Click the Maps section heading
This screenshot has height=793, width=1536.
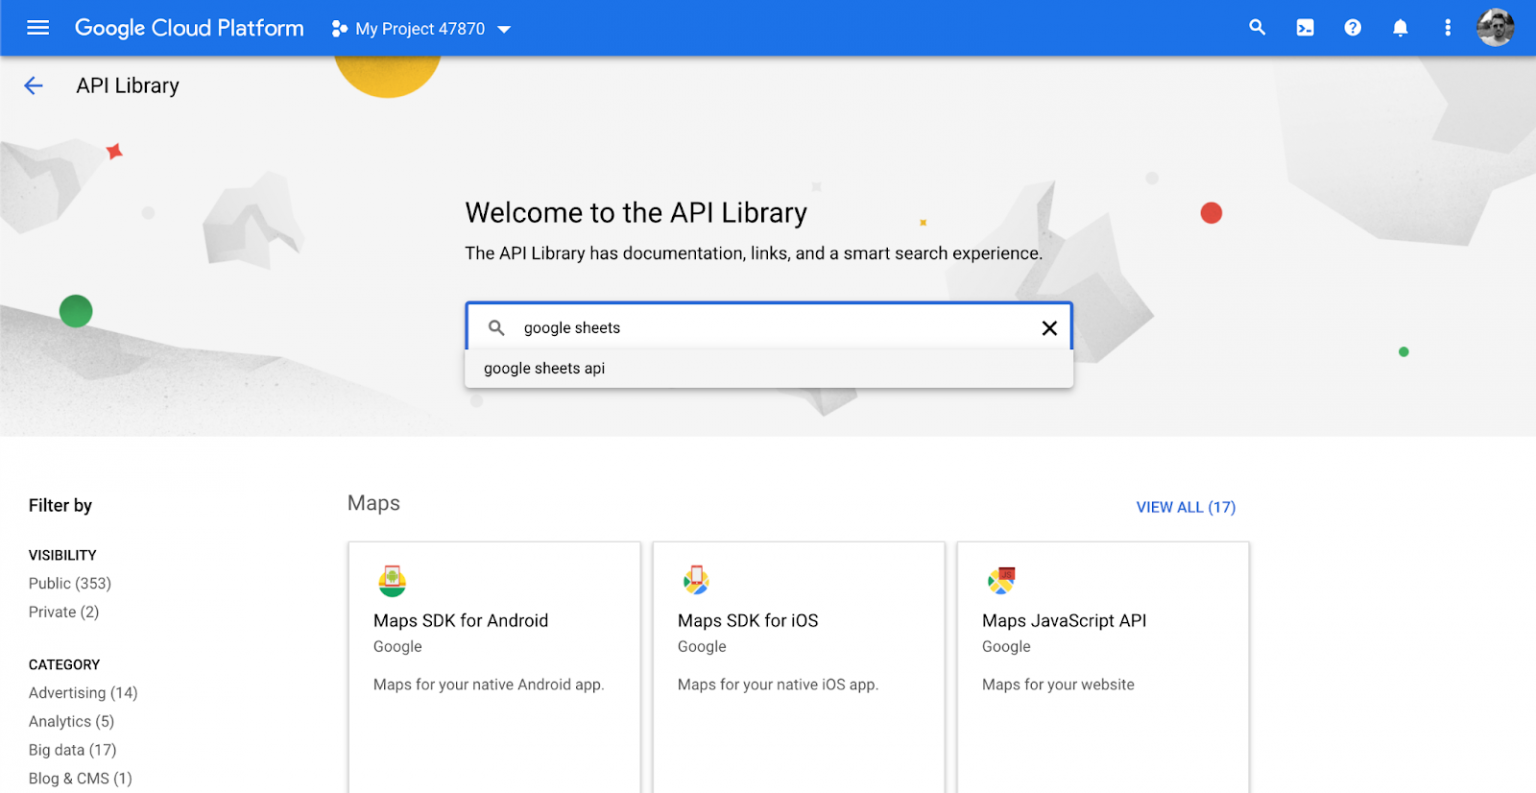click(374, 503)
